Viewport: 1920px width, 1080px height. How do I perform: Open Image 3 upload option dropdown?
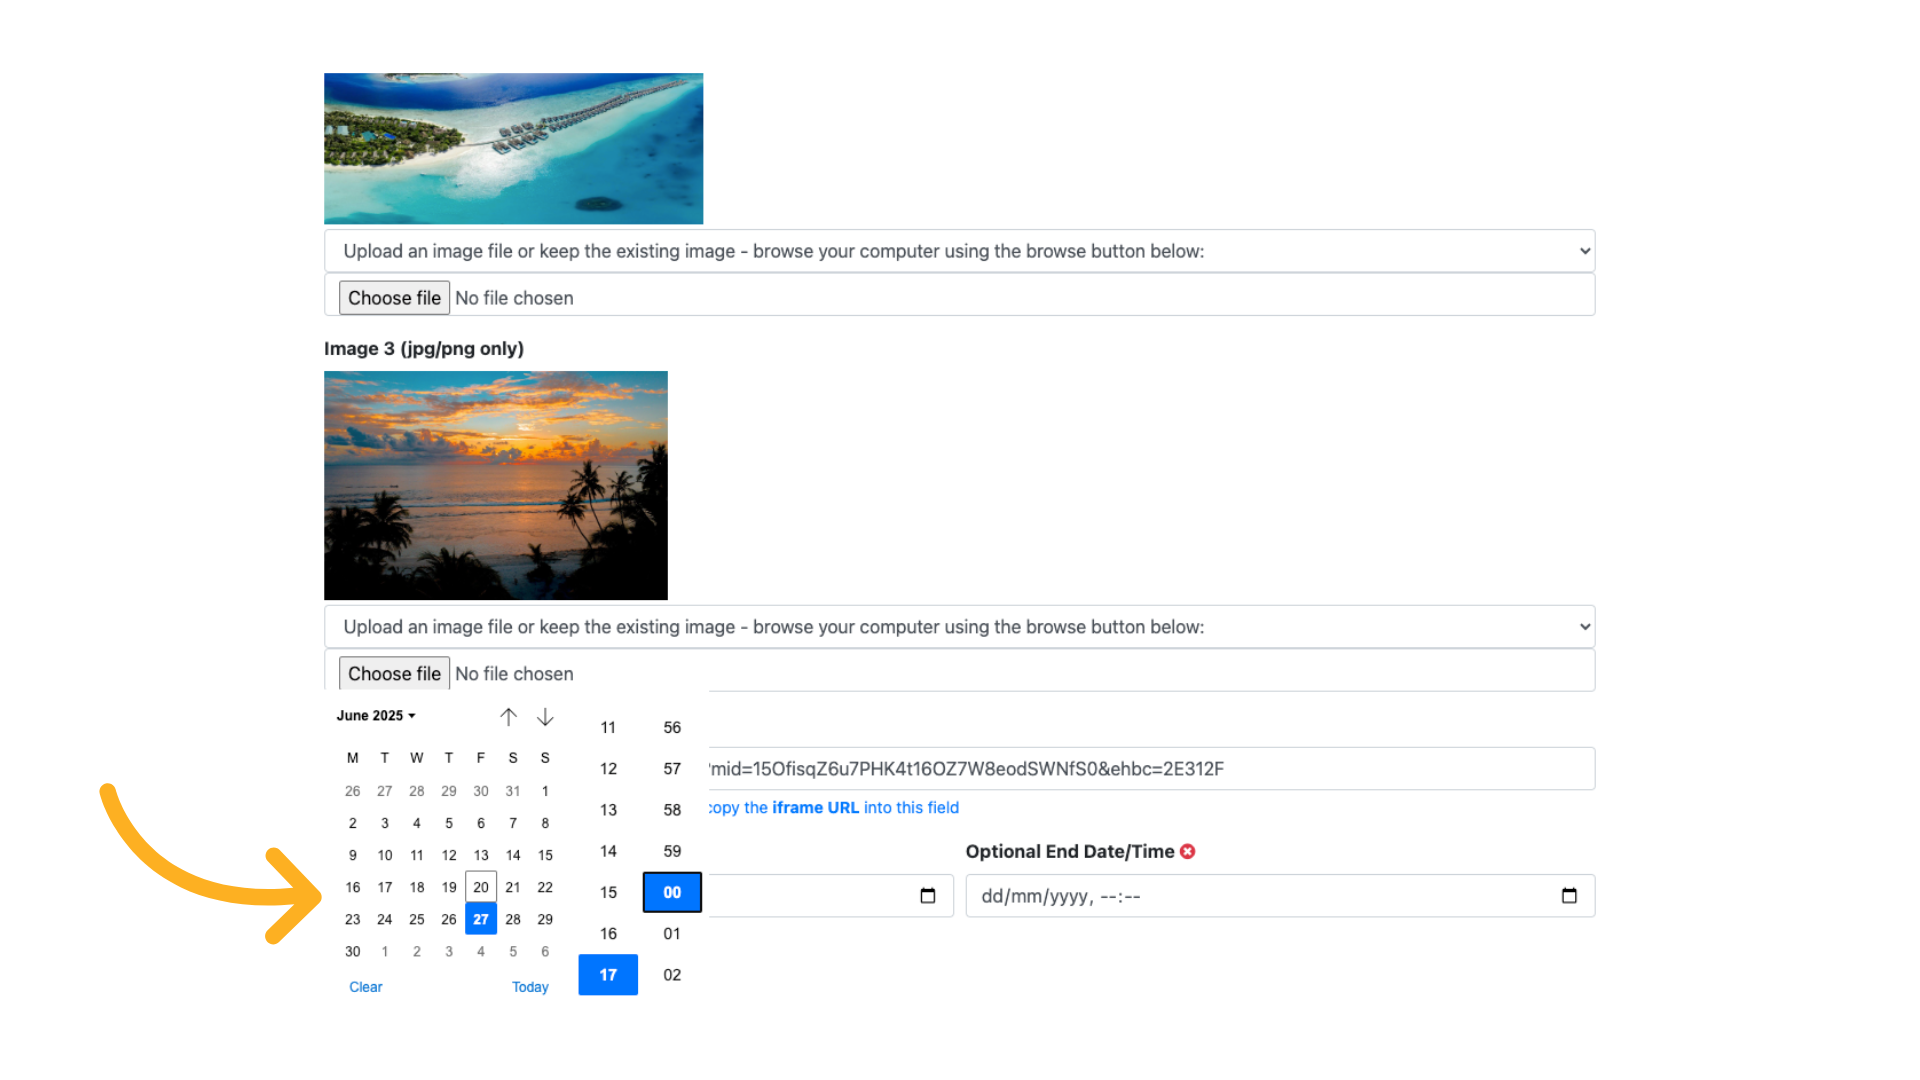click(958, 627)
